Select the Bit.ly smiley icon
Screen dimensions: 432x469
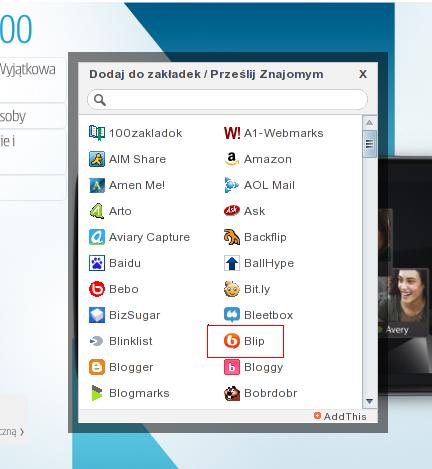click(x=232, y=289)
